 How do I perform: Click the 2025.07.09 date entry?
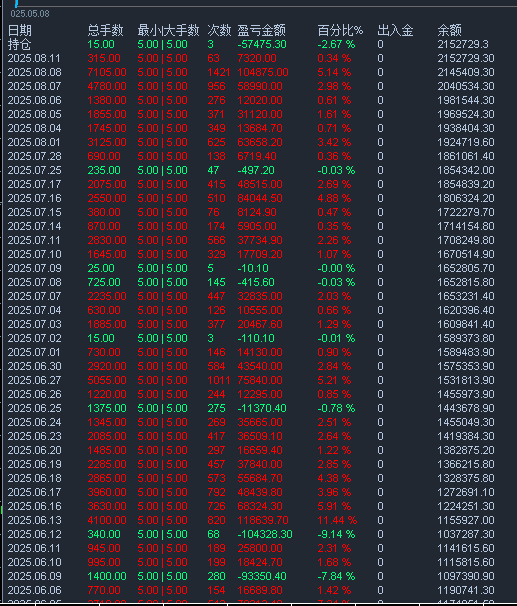pyautogui.click(x=34, y=268)
